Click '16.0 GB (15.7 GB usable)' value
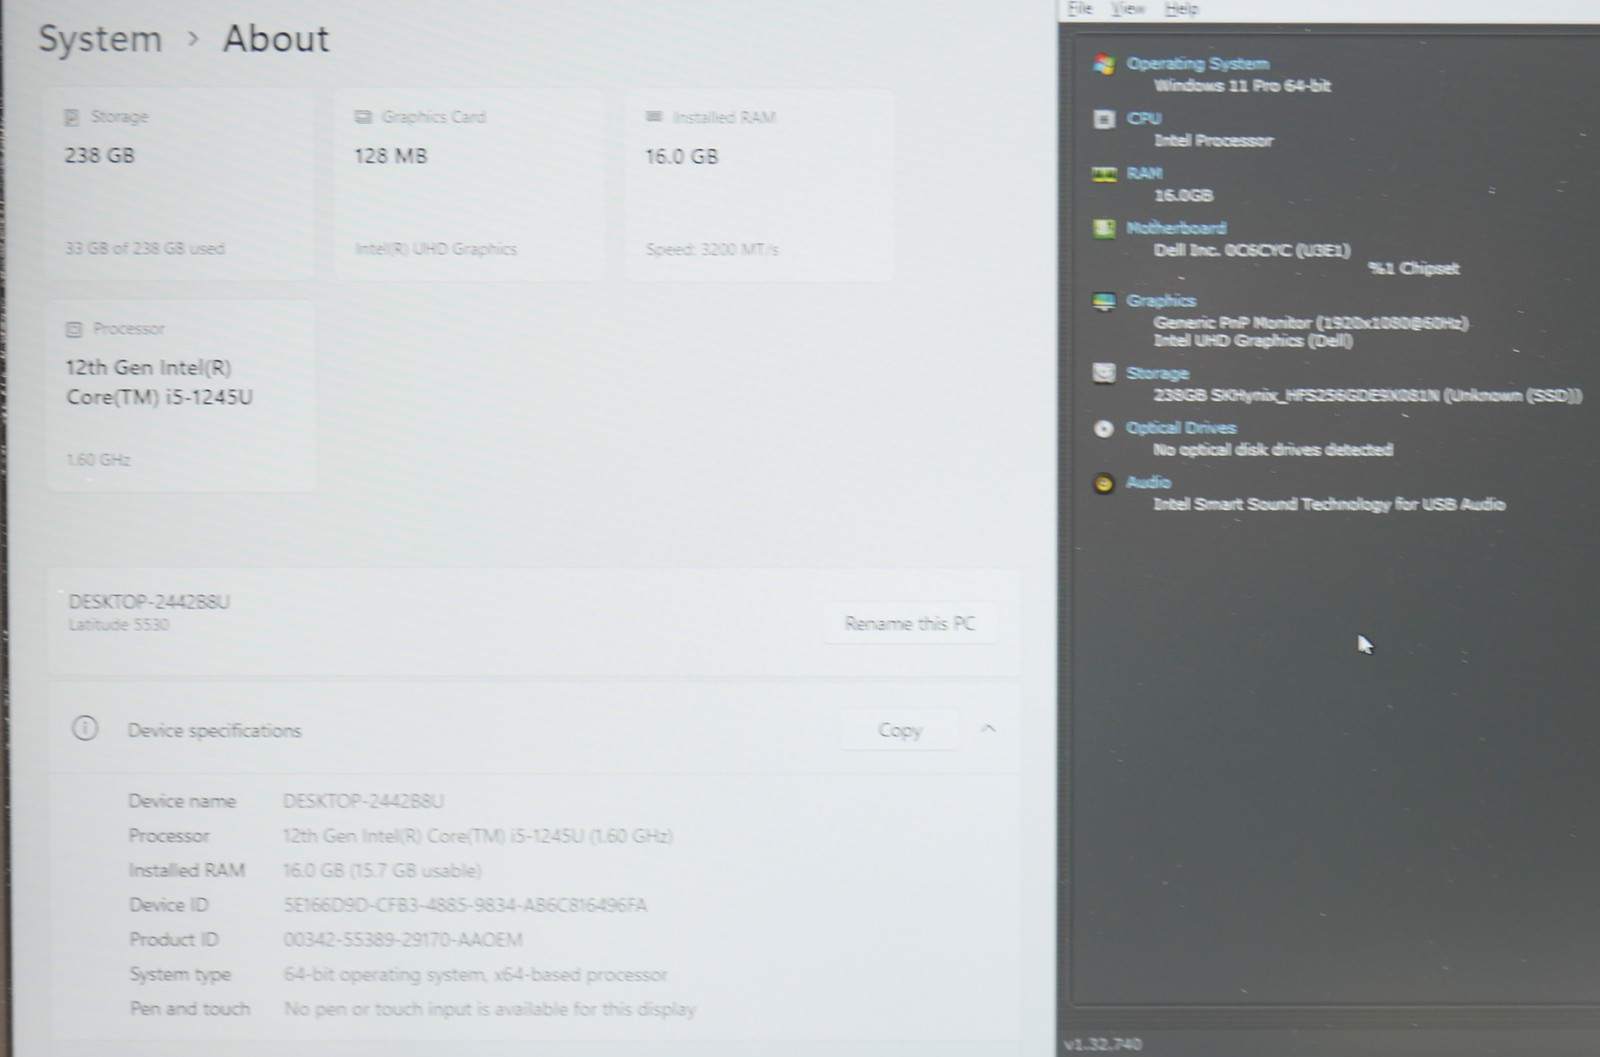Image resolution: width=1600 pixels, height=1057 pixels. click(382, 870)
